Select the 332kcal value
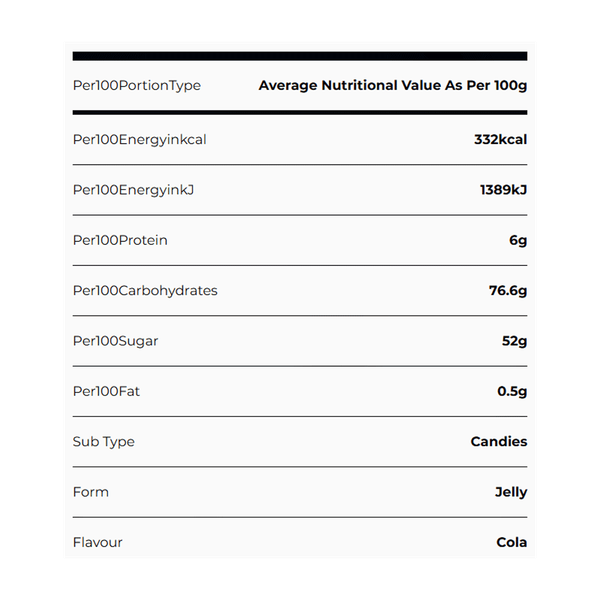This screenshot has width=600, height=600. click(500, 140)
